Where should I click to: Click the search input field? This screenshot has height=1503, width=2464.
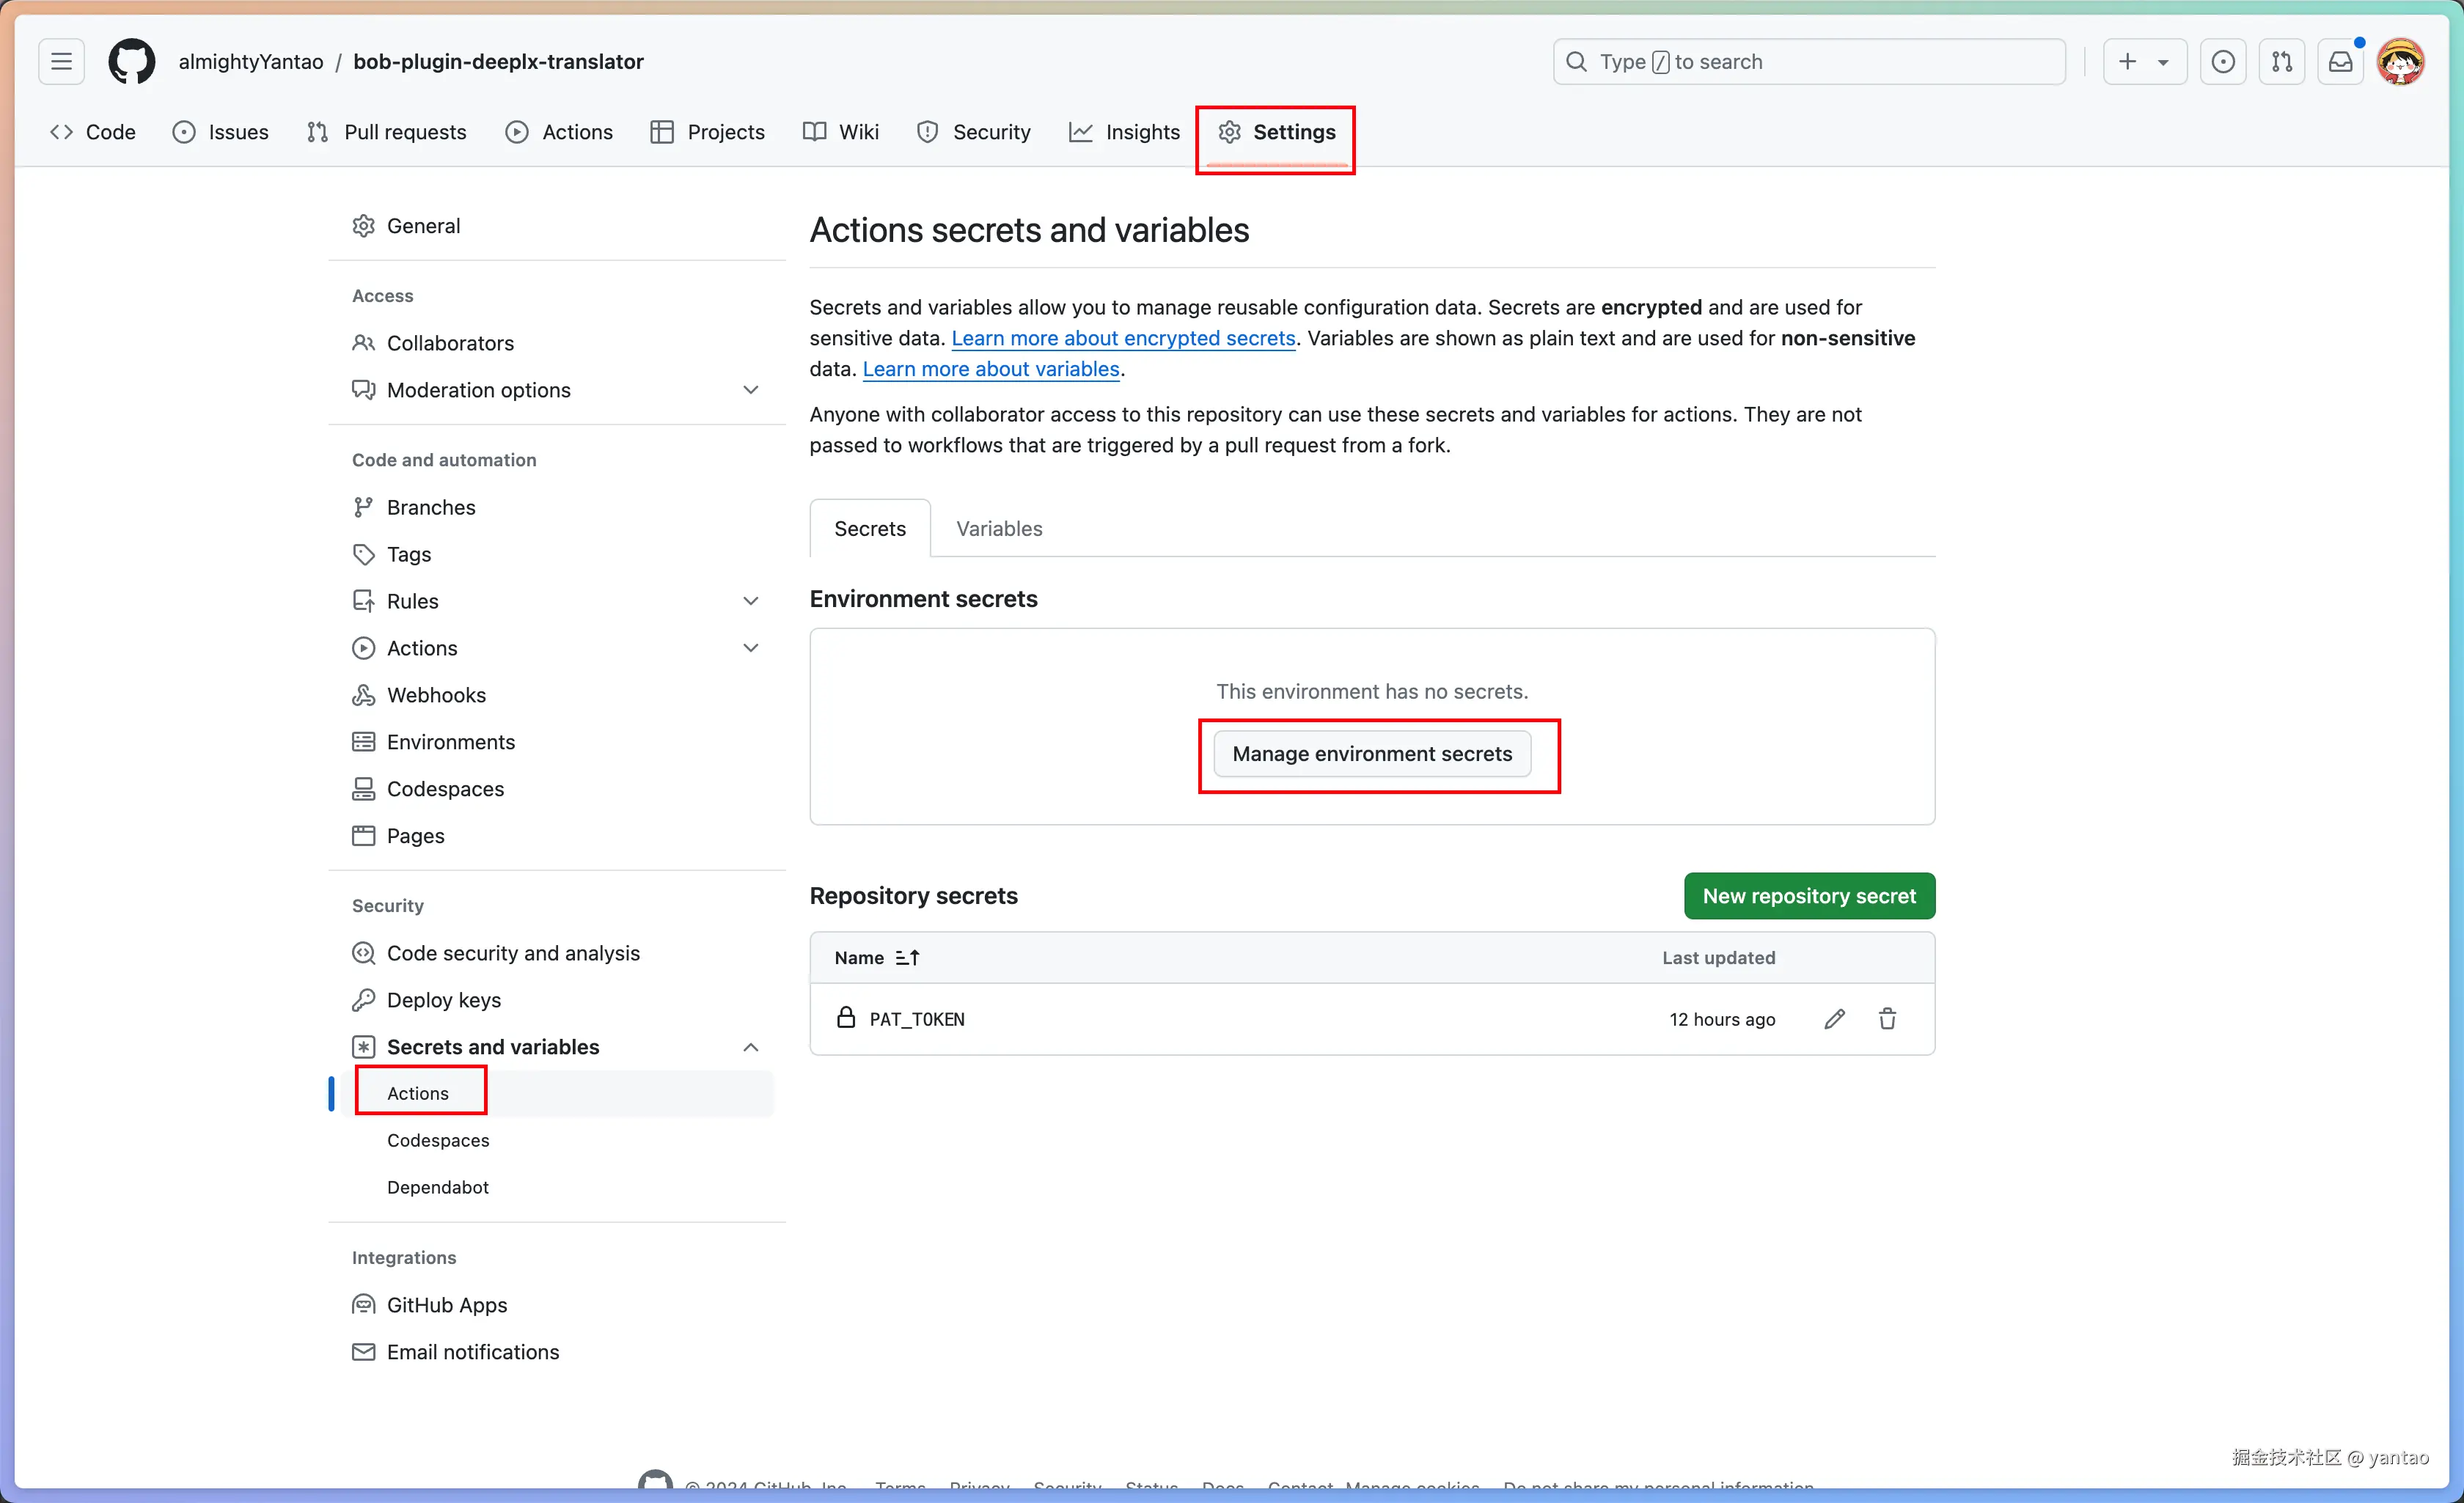coord(1808,62)
